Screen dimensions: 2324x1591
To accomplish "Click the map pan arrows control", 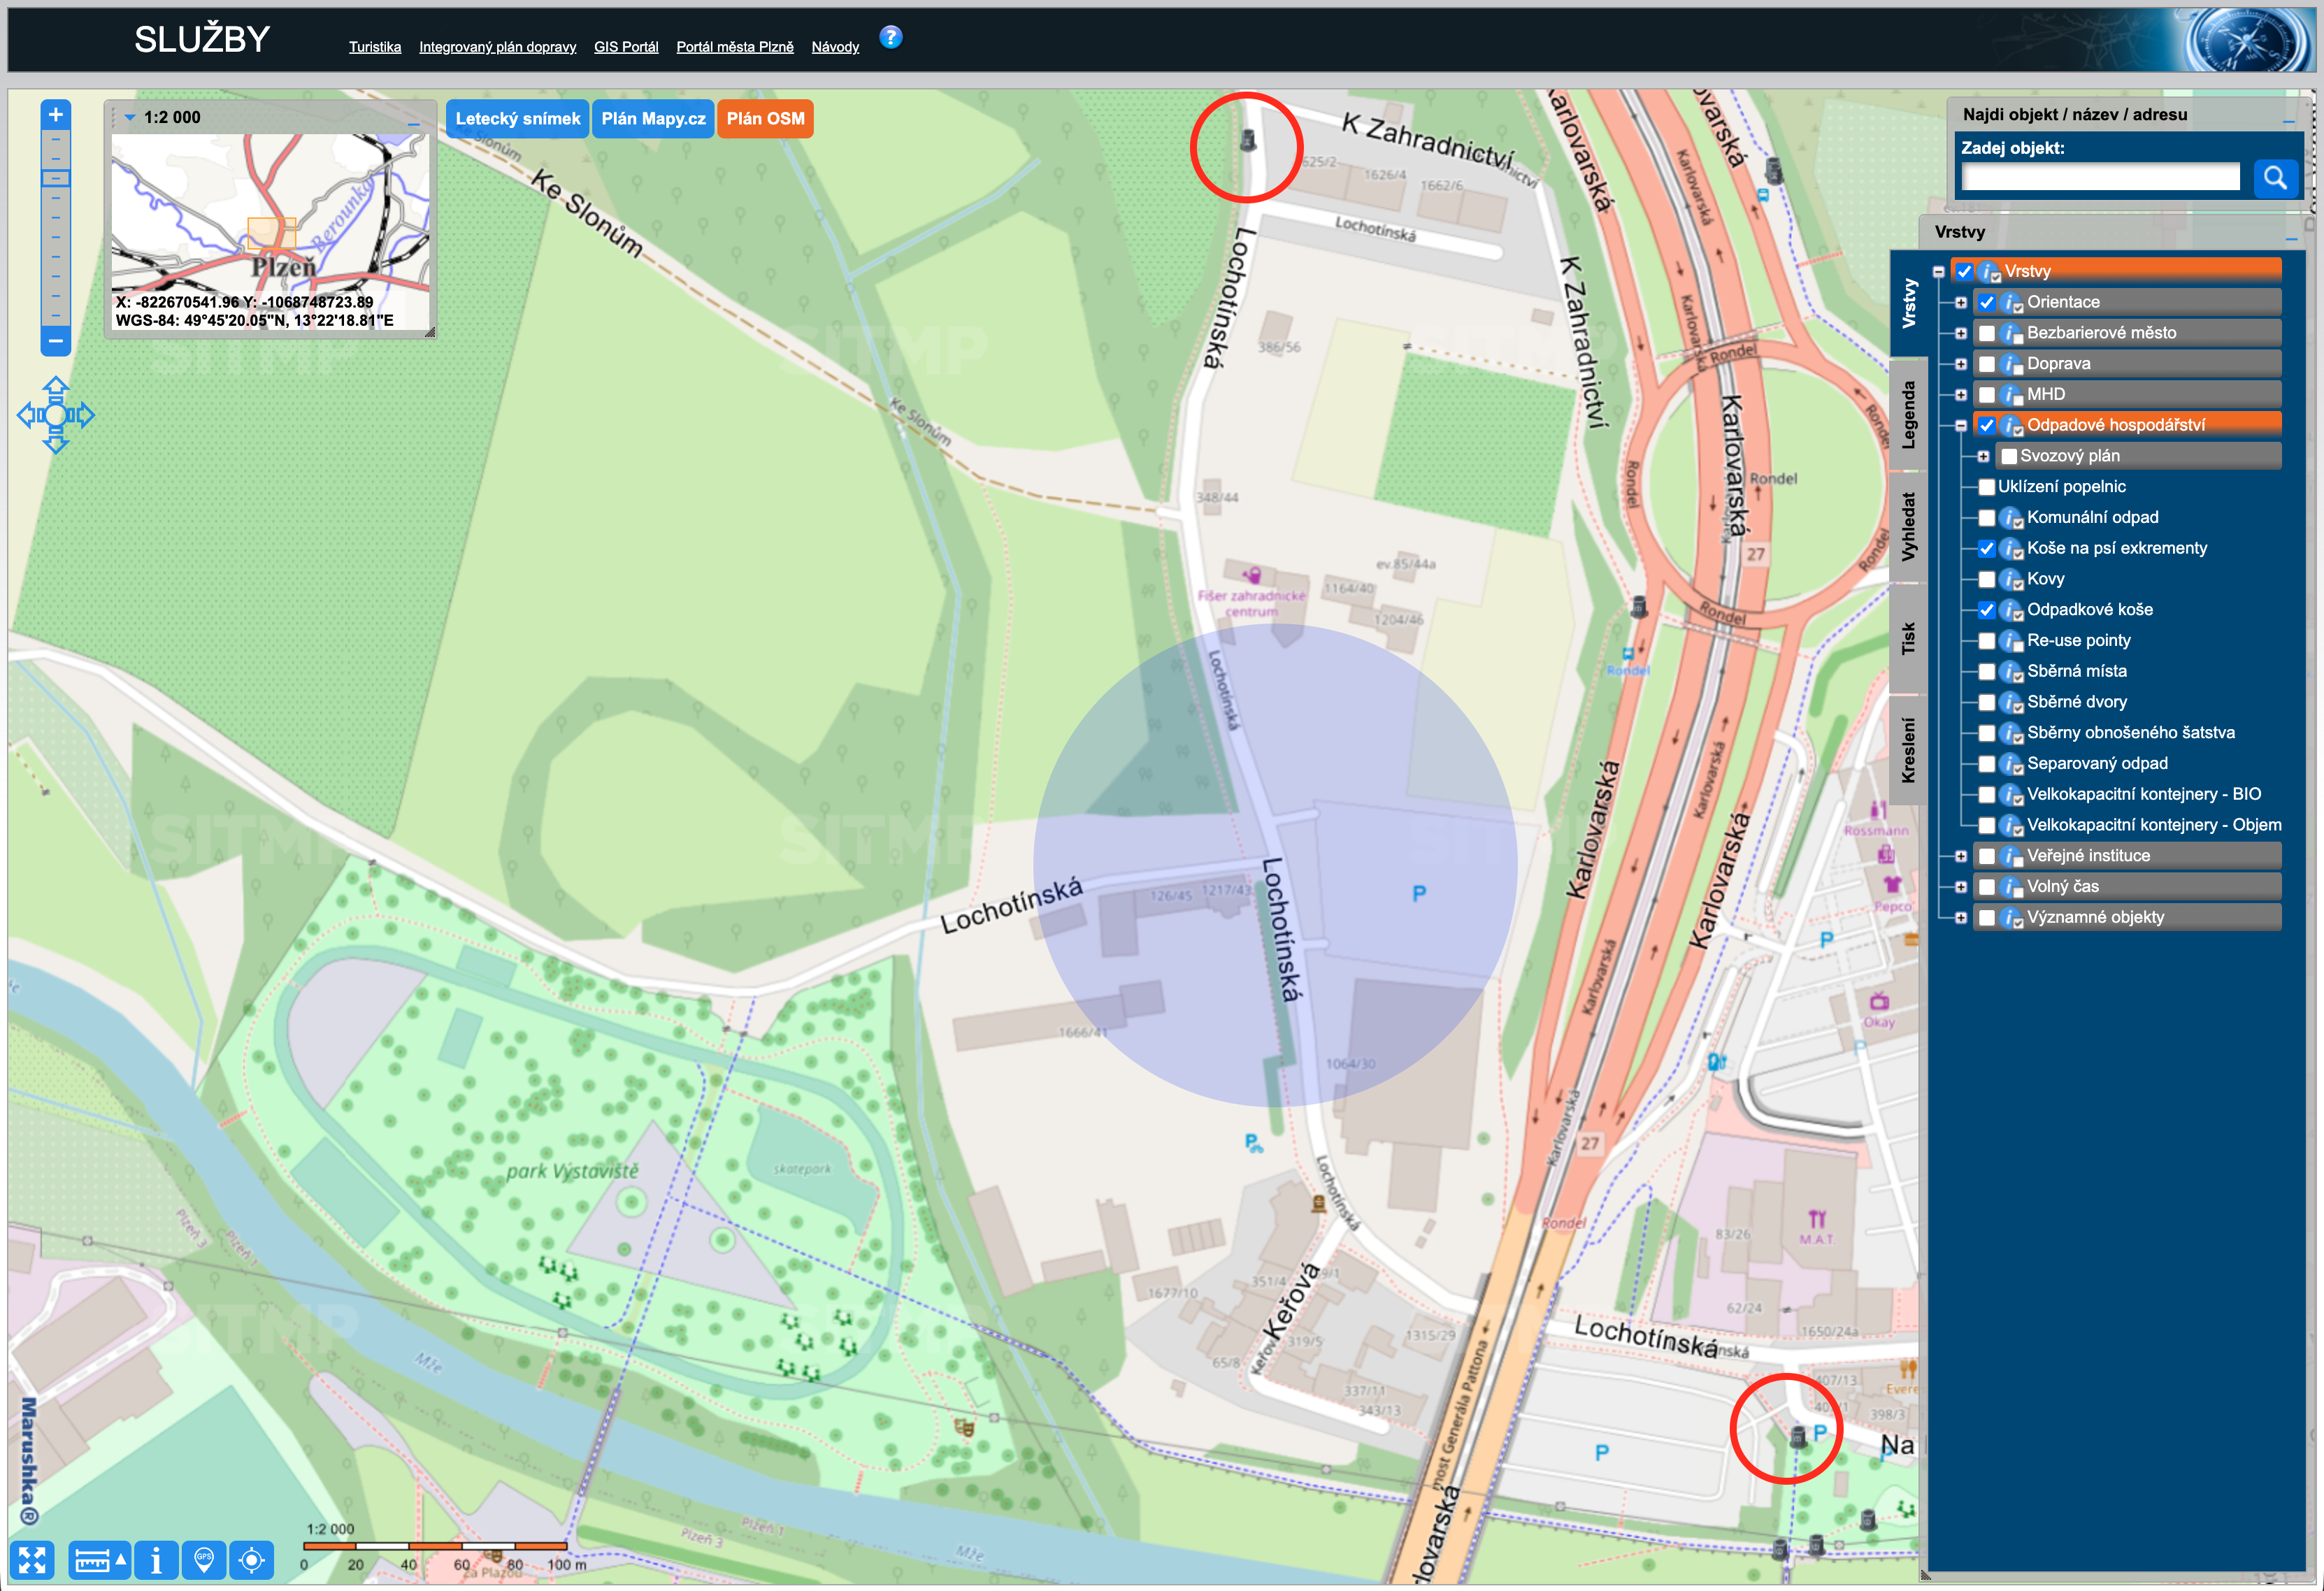I will (56, 414).
